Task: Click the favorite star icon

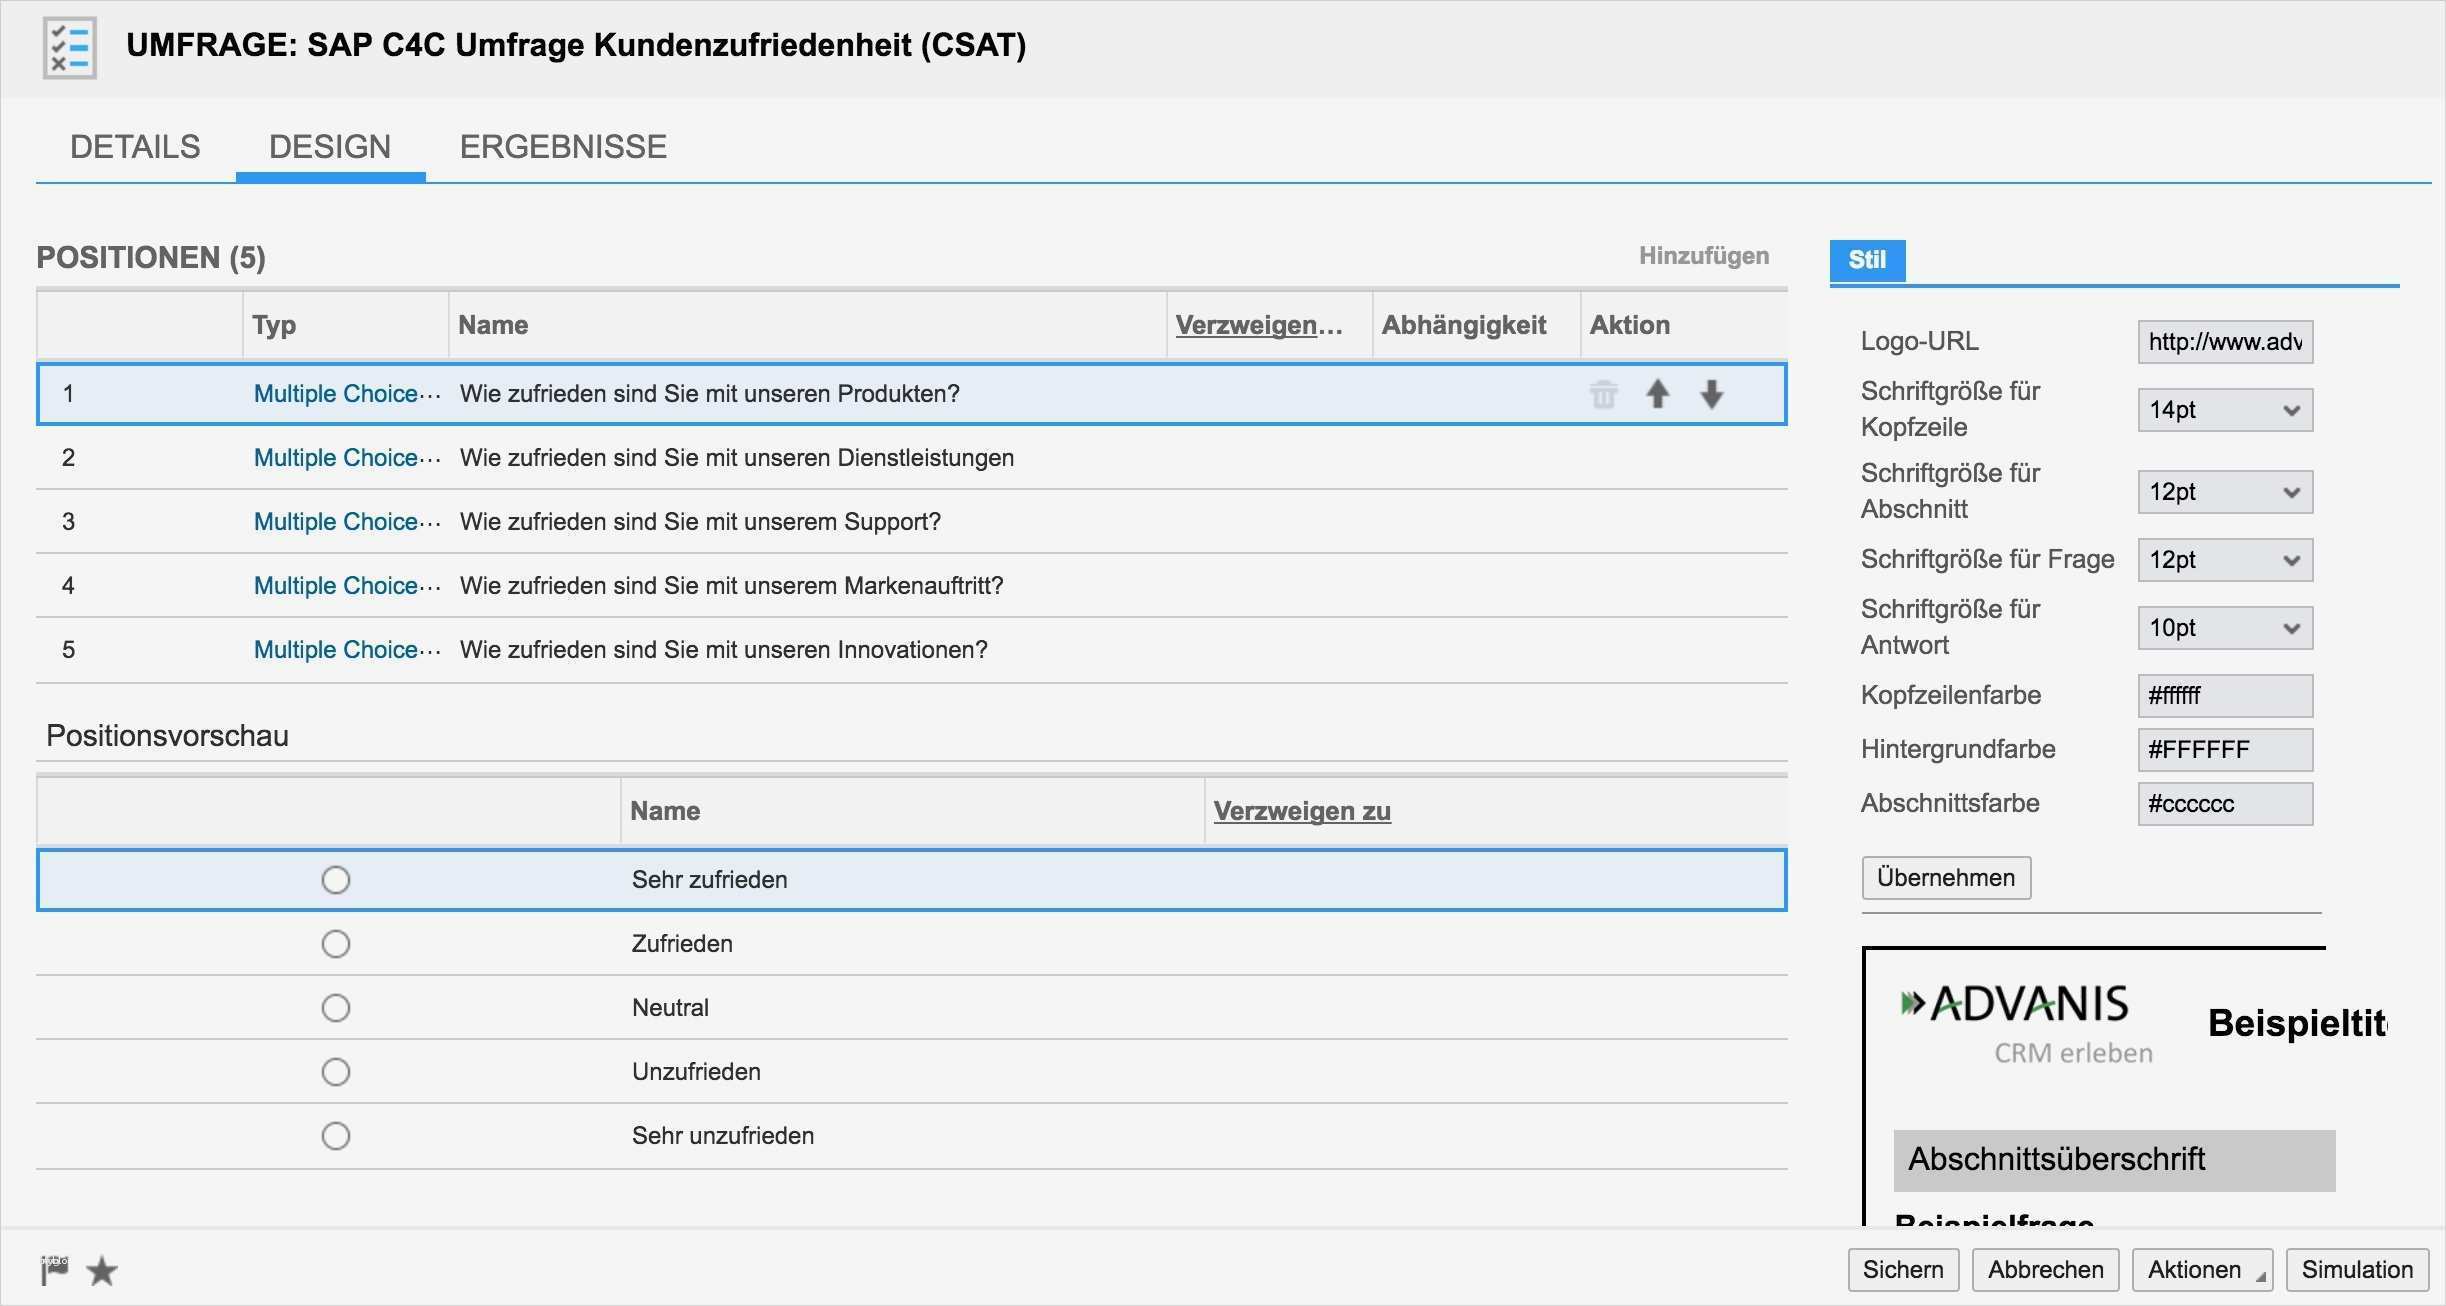Action: click(x=102, y=1271)
